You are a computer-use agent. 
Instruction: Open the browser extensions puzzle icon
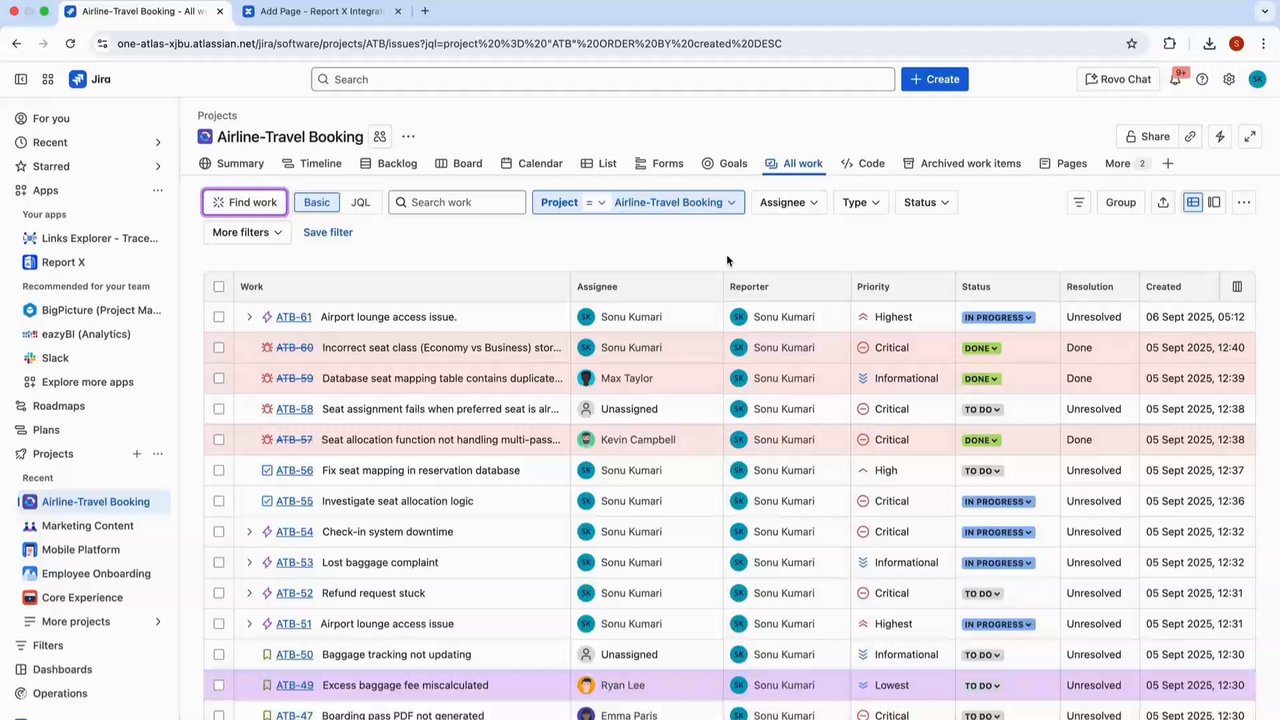[x=1169, y=43]
